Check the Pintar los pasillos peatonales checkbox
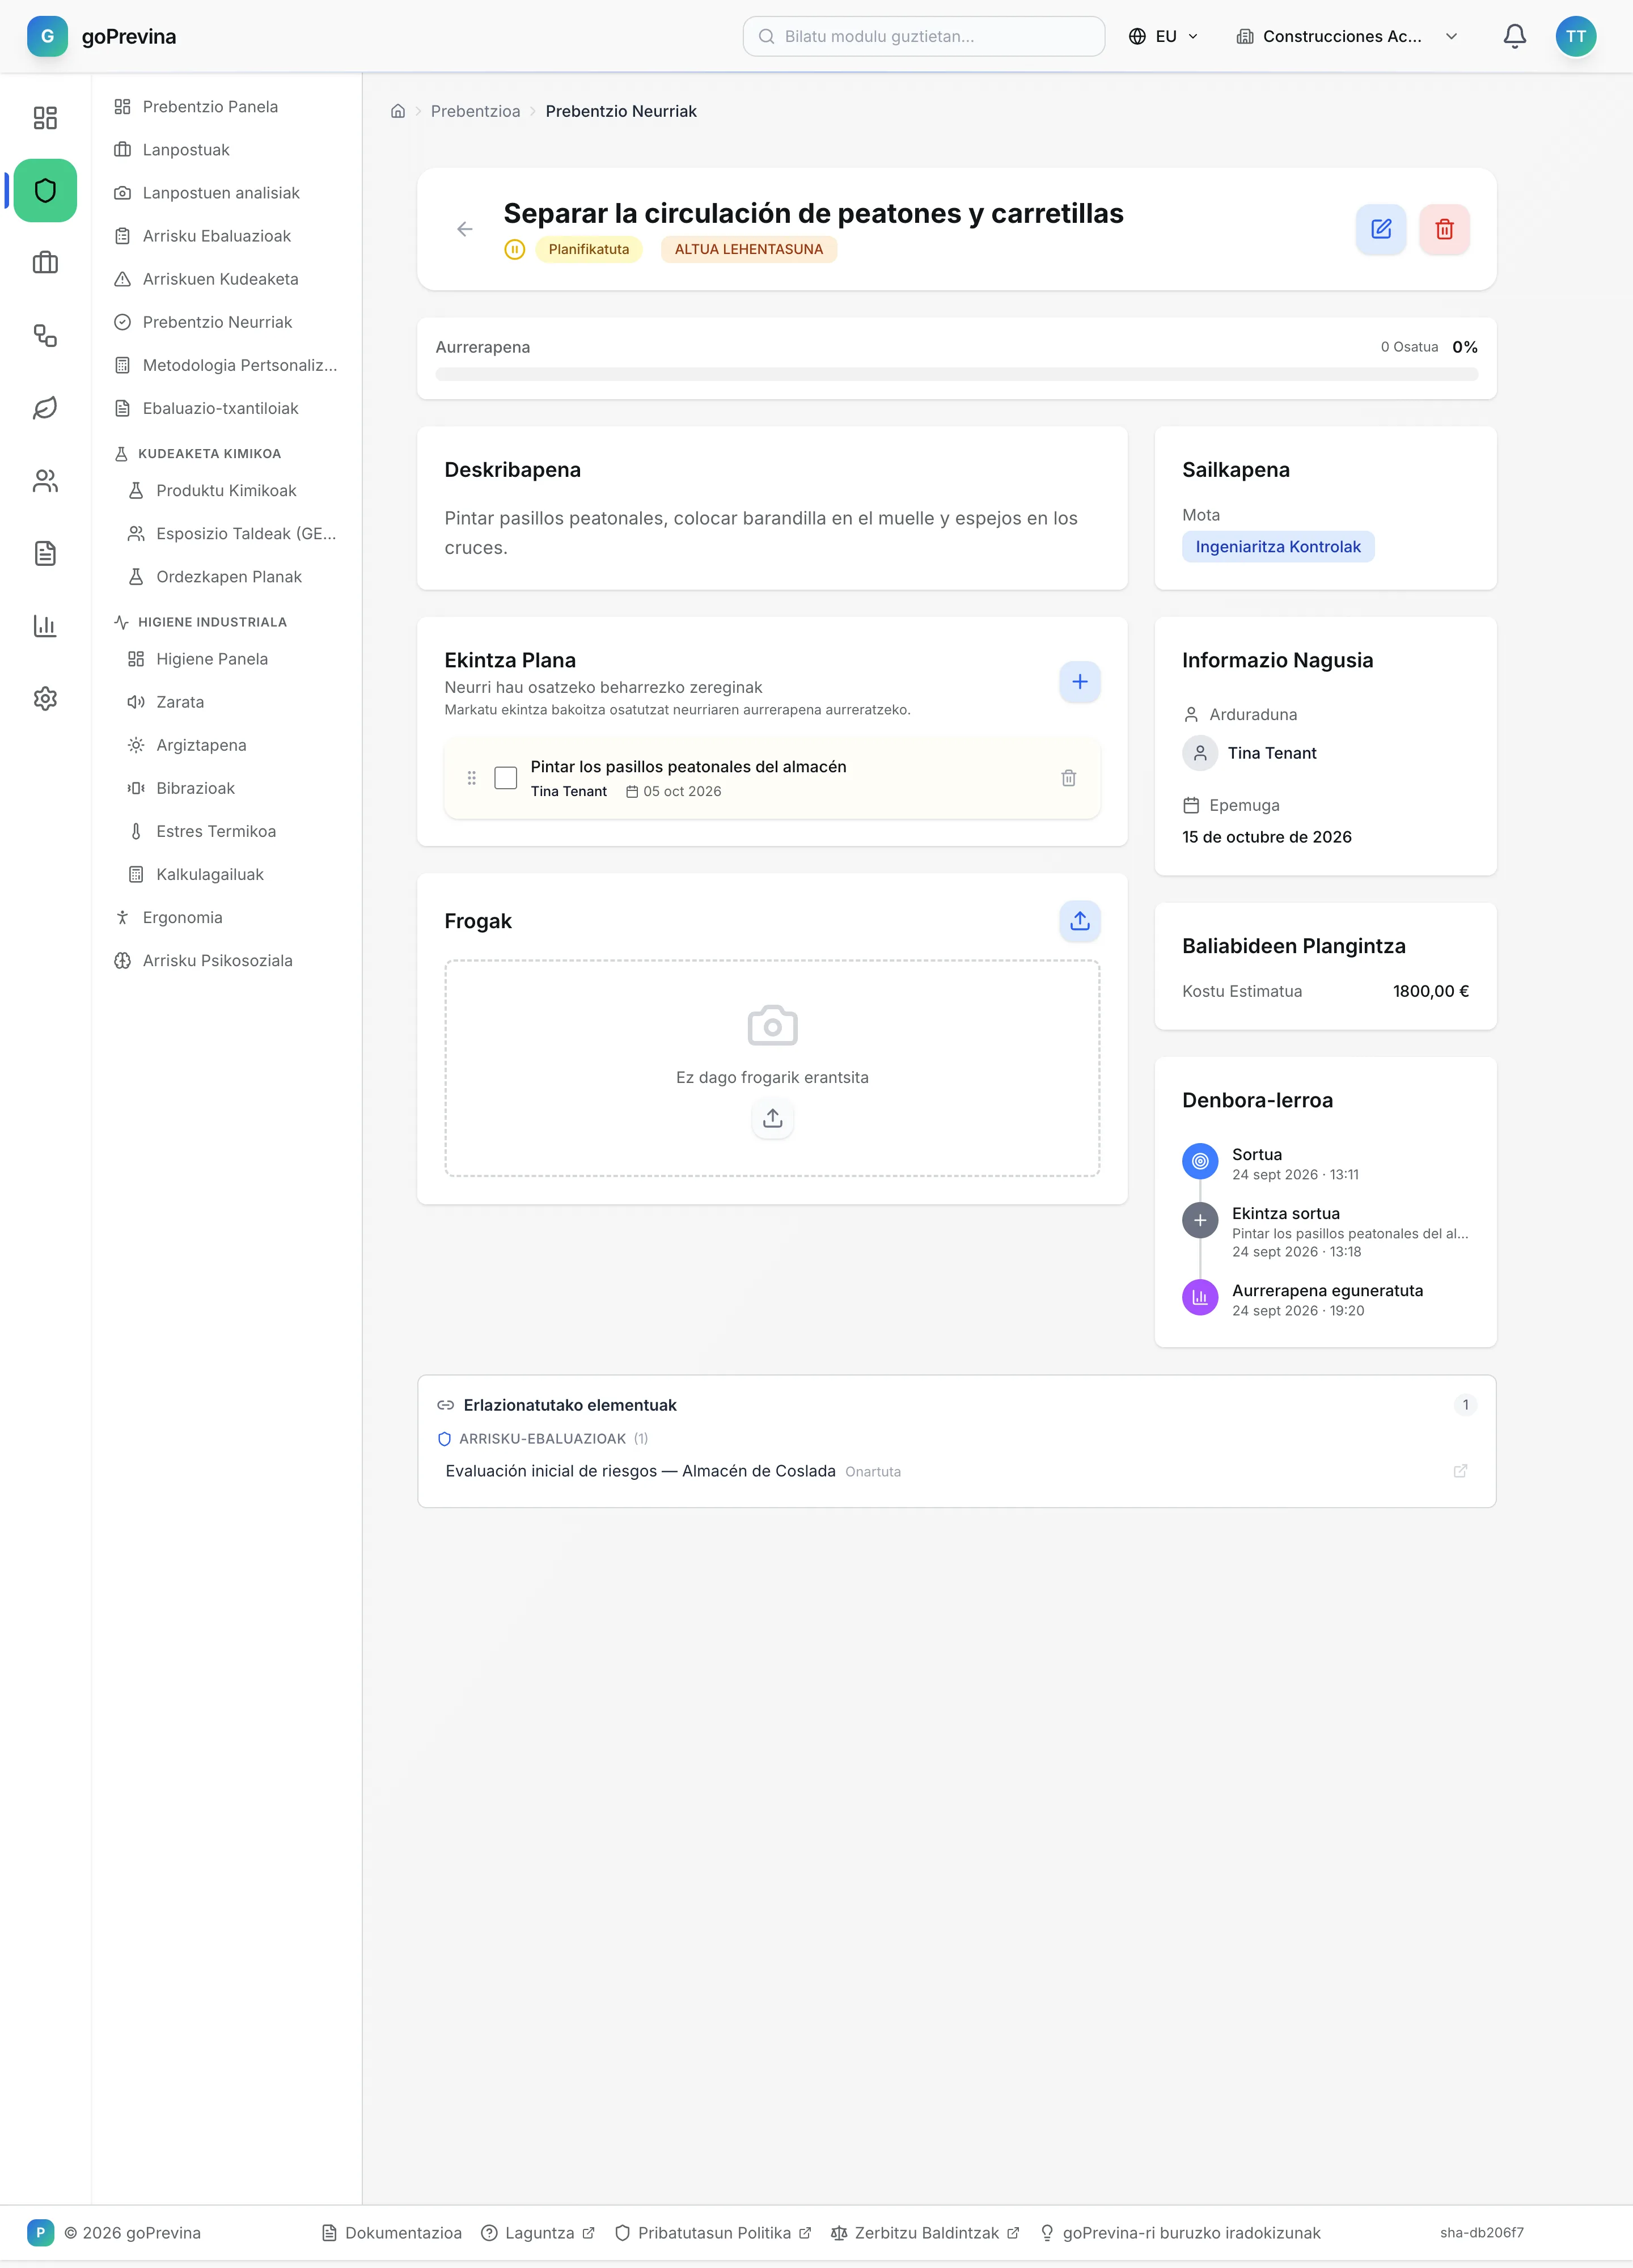The height and width of the screenshot is (2268, 1633). tap(506, 778)
